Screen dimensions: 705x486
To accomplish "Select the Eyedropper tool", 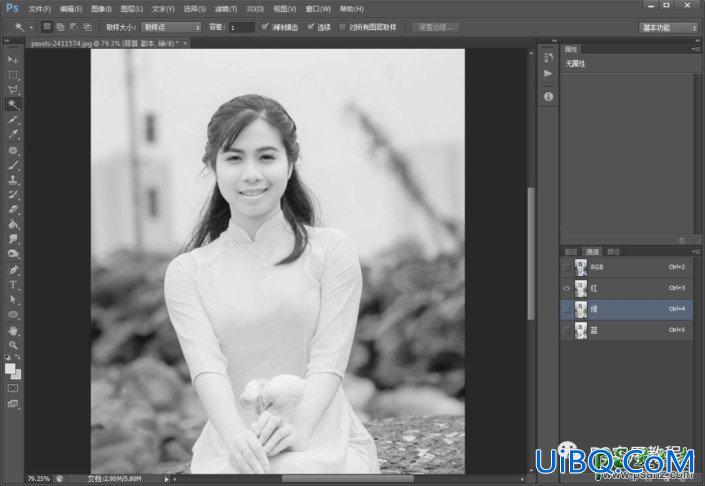I will coord(13,134).
